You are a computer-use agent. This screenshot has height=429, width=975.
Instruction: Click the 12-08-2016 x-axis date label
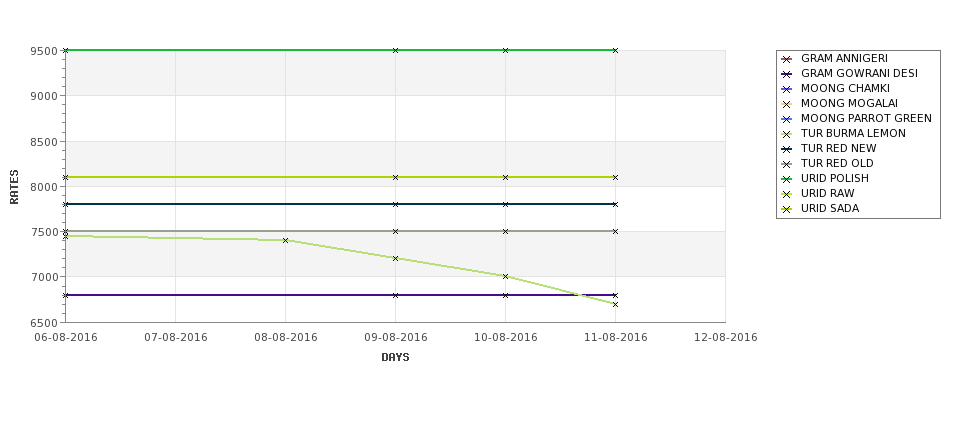pyautogui.click(x=725, y=337)
